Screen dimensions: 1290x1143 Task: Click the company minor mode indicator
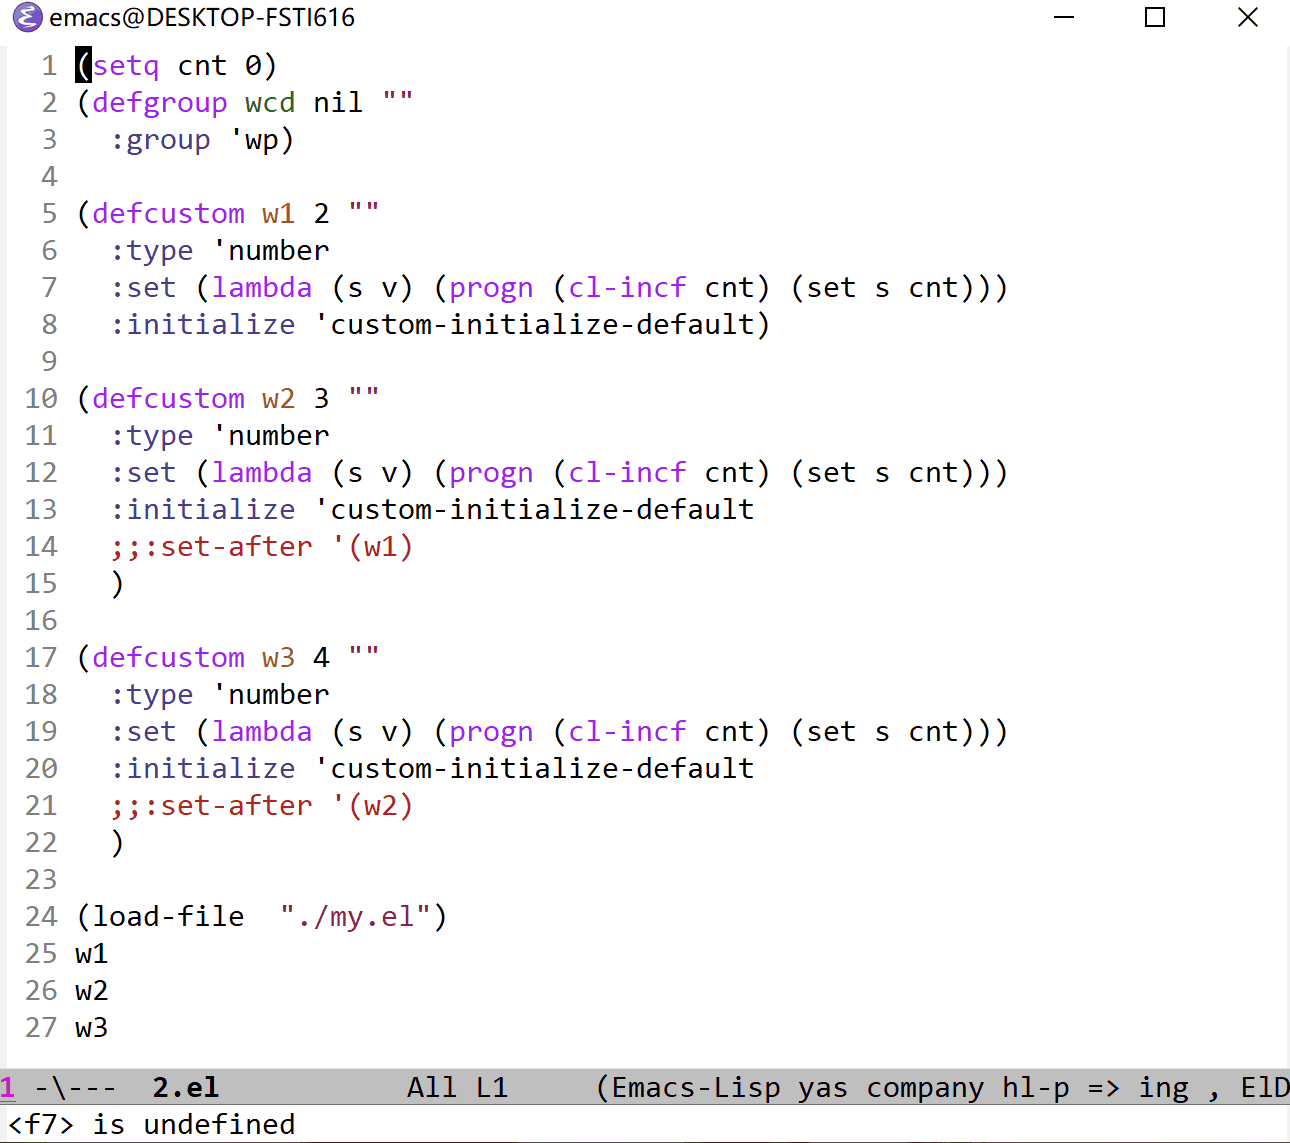(924, 1087)
